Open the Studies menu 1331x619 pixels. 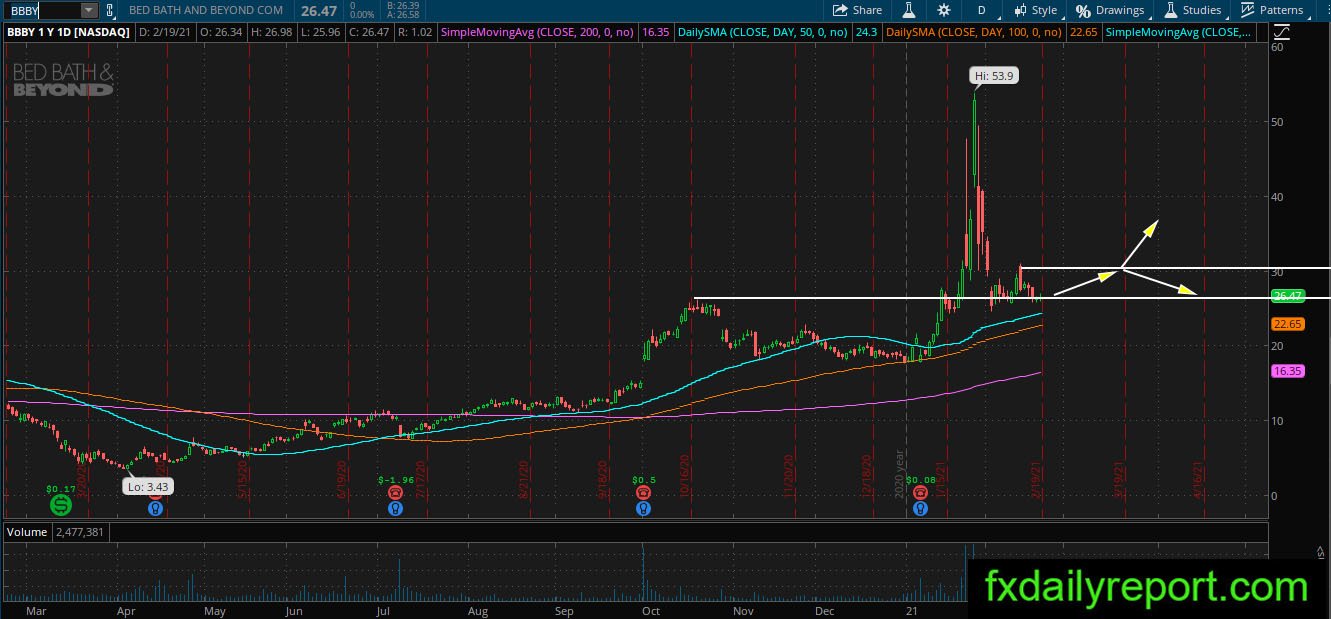pos(1192,10)
